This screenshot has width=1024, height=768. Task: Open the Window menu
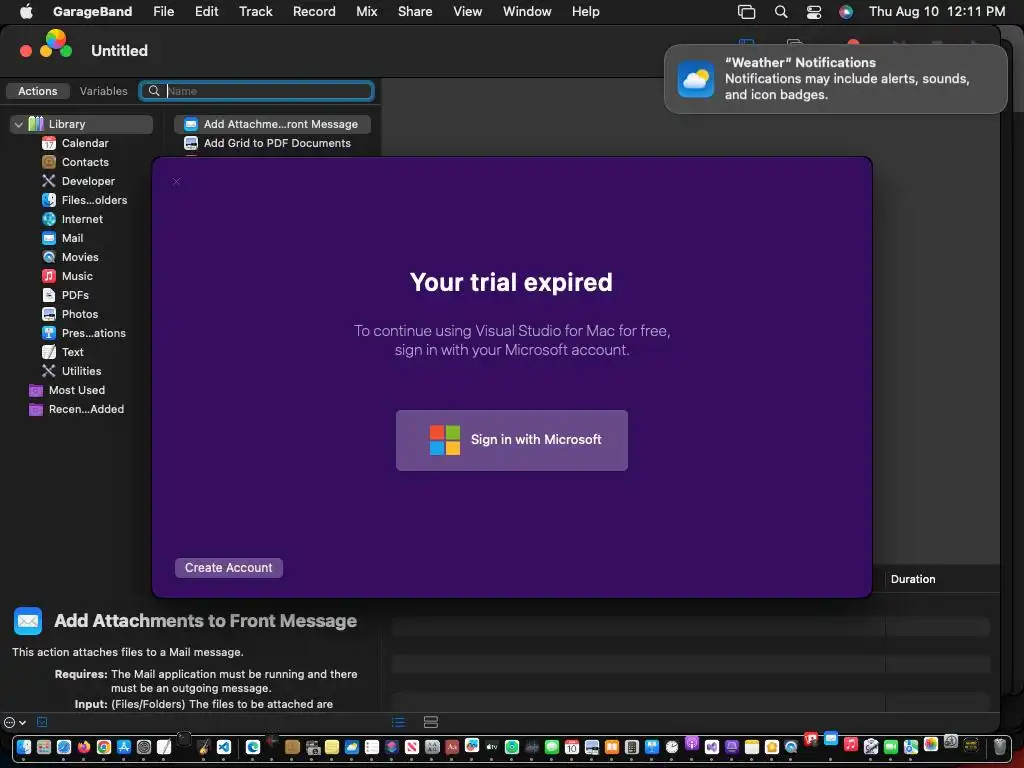527,12
